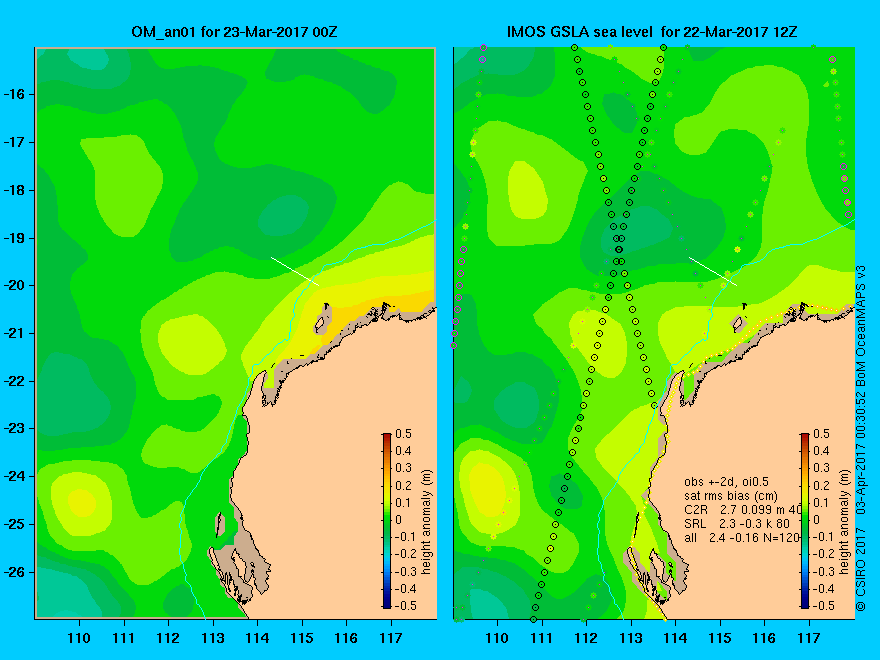Click the OM_an01 "height anomaly (m)" colorbar label
880x660 pixels.
428,522
